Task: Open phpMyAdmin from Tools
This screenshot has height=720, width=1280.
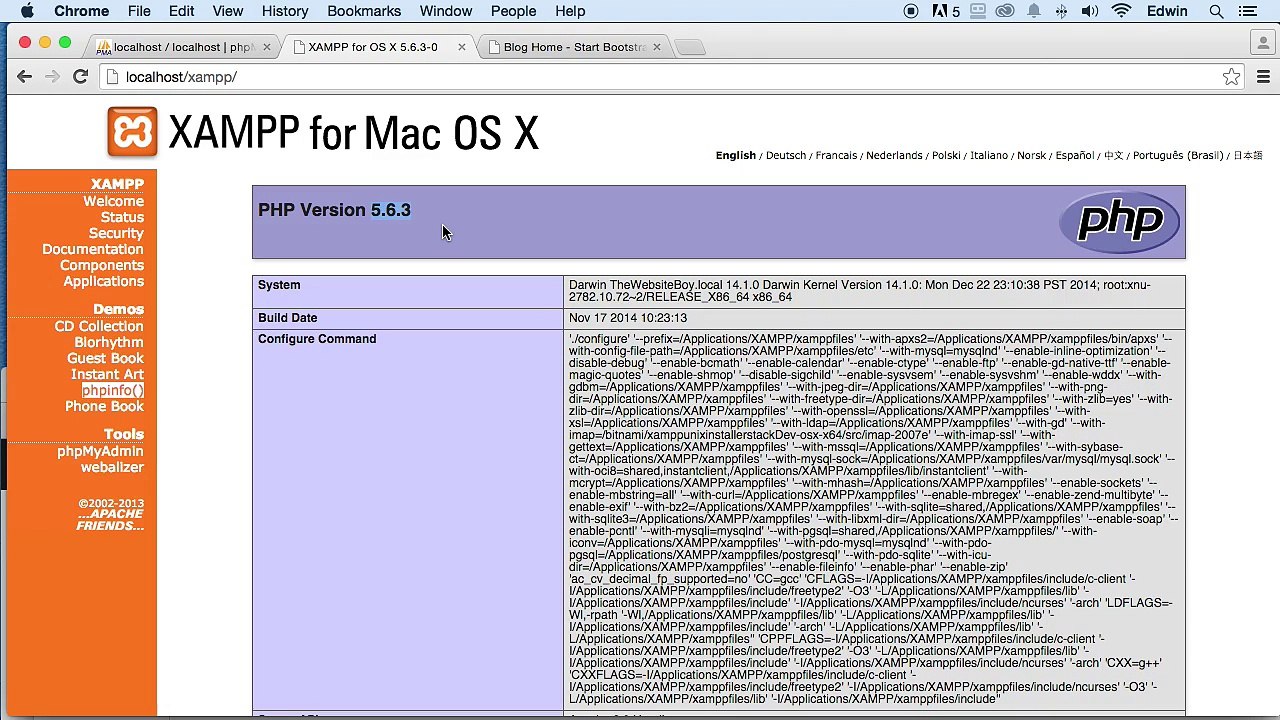Action: 100,451
